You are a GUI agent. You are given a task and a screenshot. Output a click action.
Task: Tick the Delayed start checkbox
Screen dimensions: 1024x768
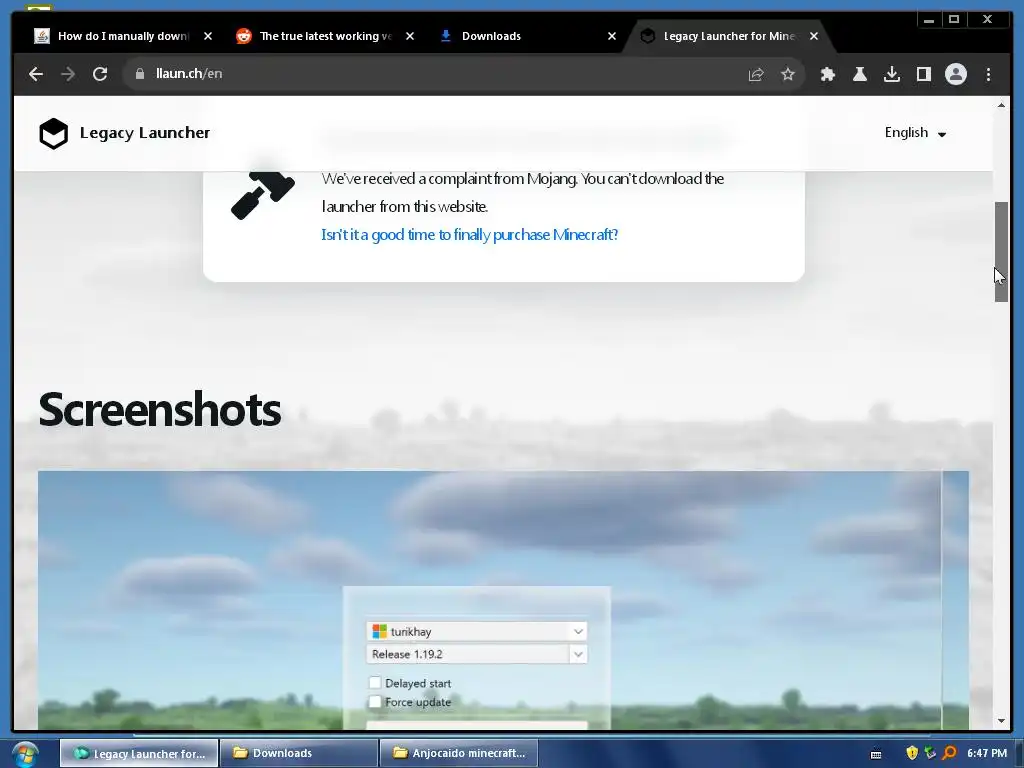pos(375,683)
